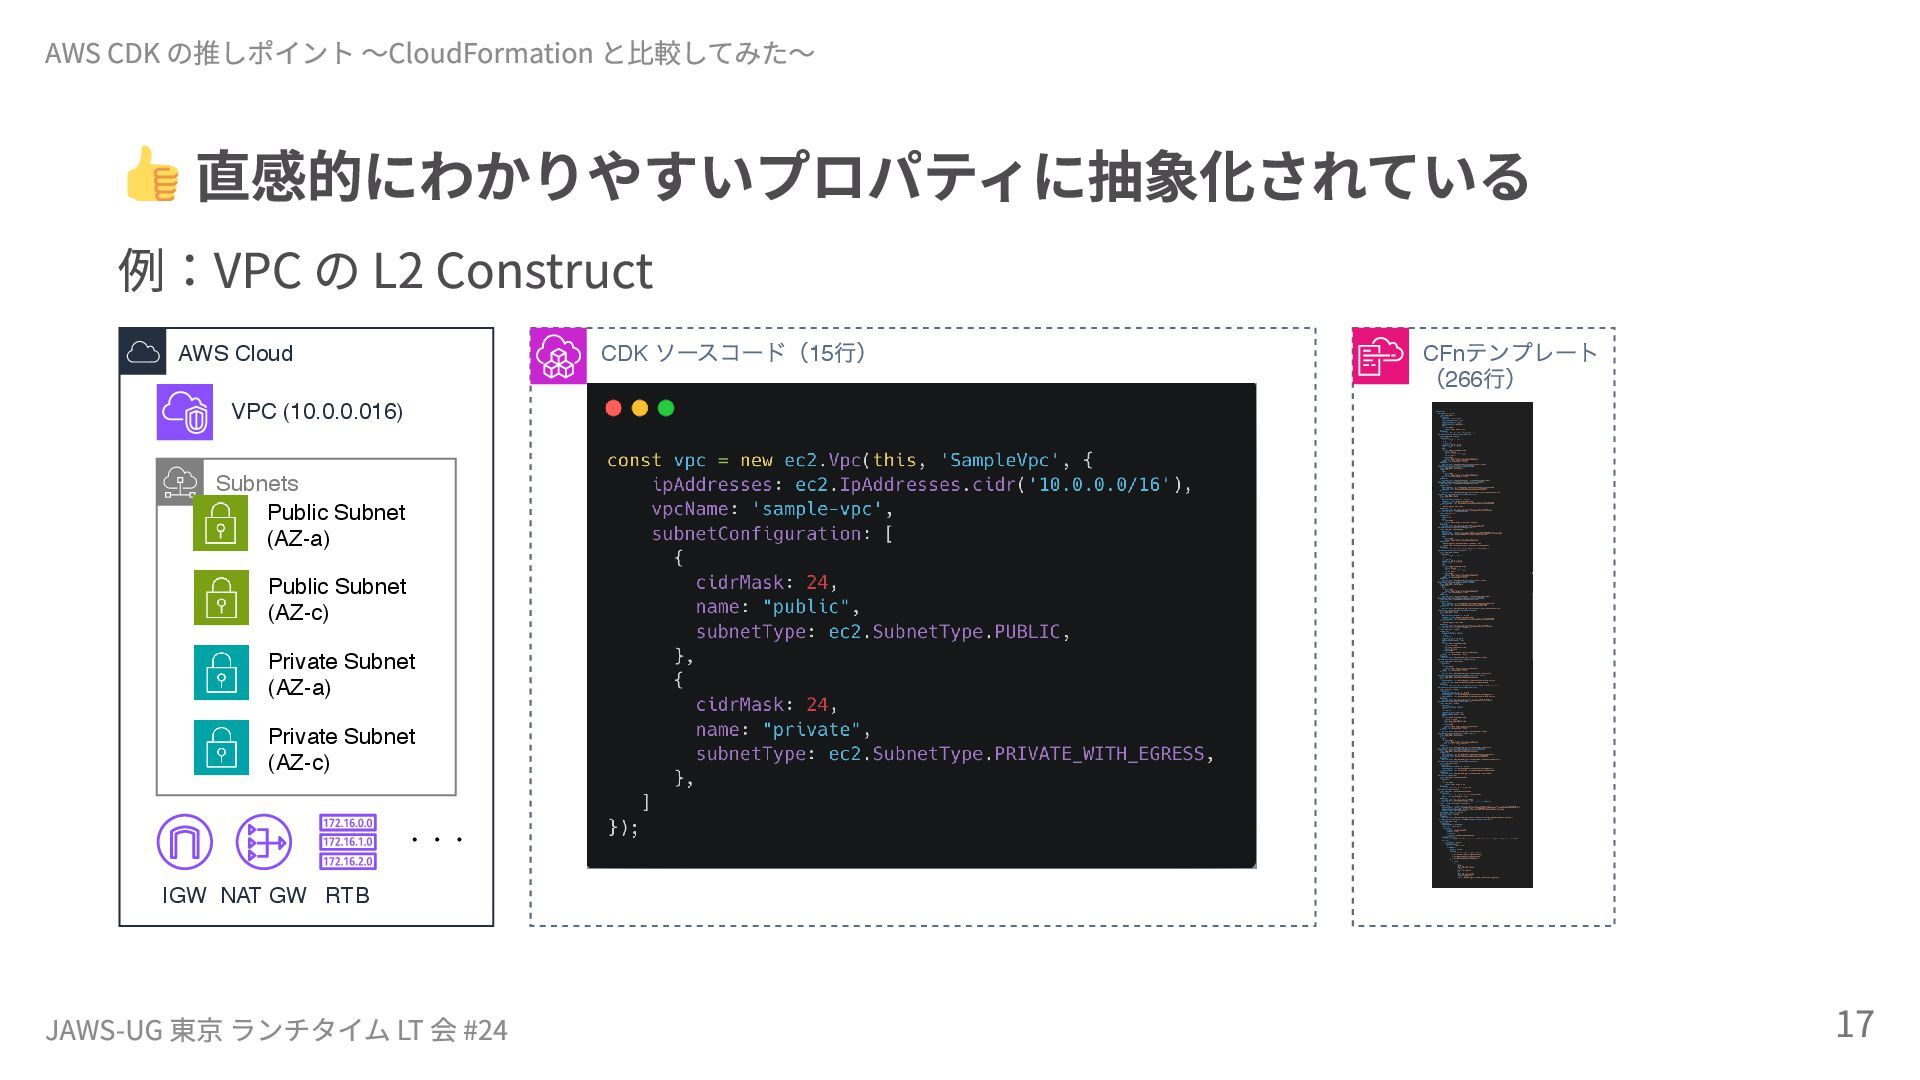This screenshot has height=1080, width=1920.
Task: Click the Public Subnet (AZ-a) lock icon
Action: point(221,523)
